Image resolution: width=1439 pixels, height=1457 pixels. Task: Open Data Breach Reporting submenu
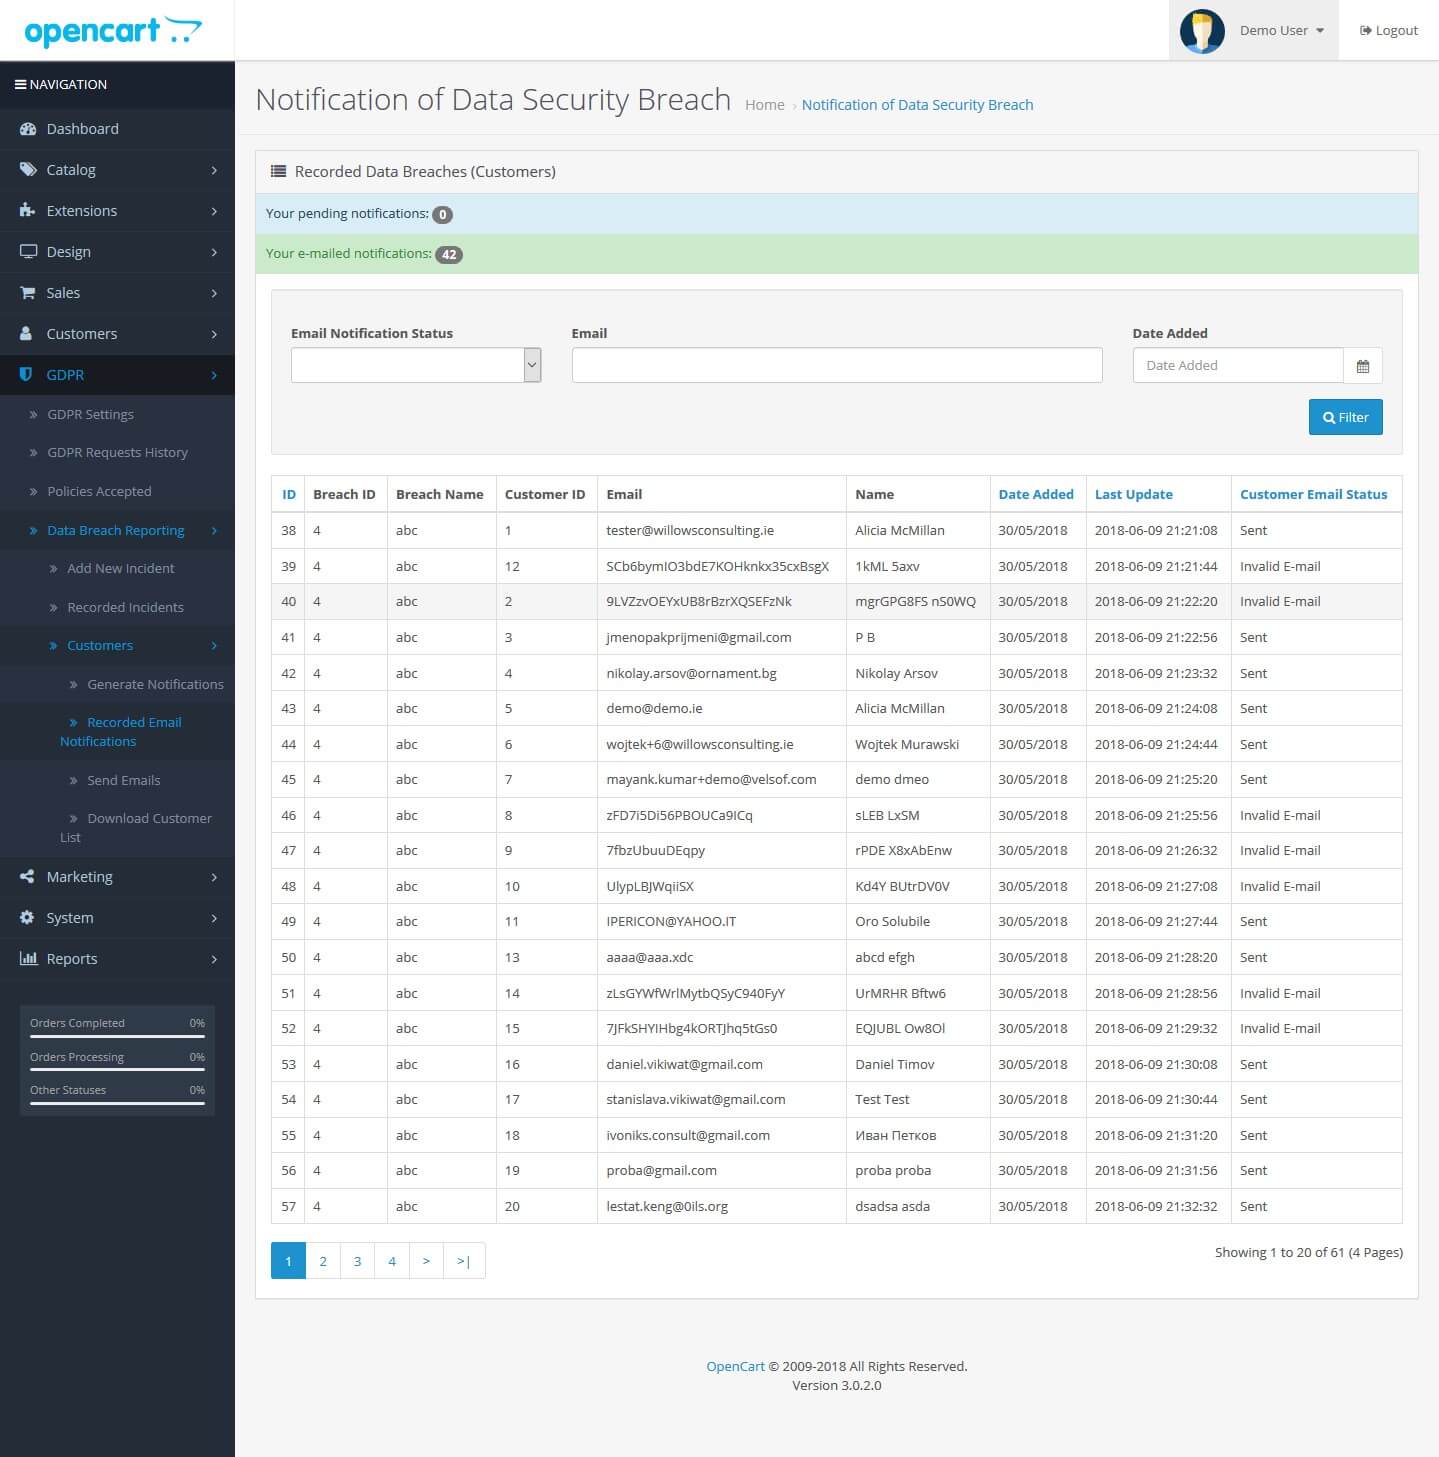pos(116,531)
